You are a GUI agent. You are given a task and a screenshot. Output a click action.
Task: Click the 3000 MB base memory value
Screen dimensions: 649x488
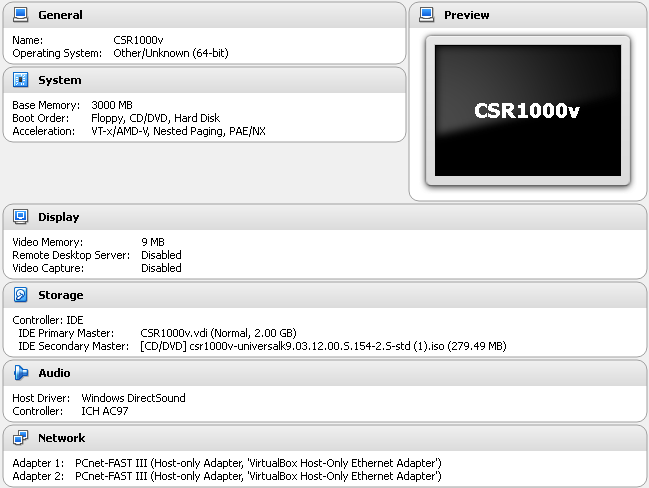112,105
